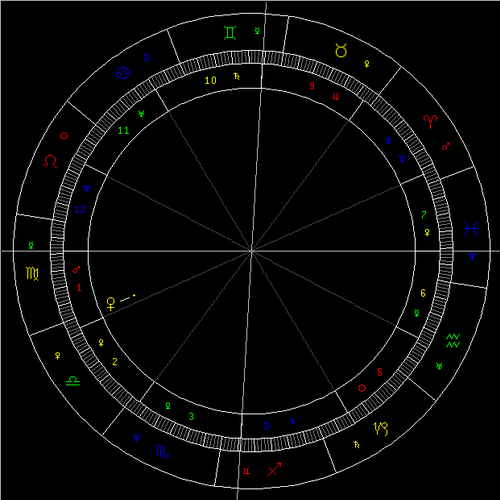This screenshot has height=500, width=500.
Task: Click the yellow Capricorn sign glyph
Action: pyautogui.click(x=381, y=429)
